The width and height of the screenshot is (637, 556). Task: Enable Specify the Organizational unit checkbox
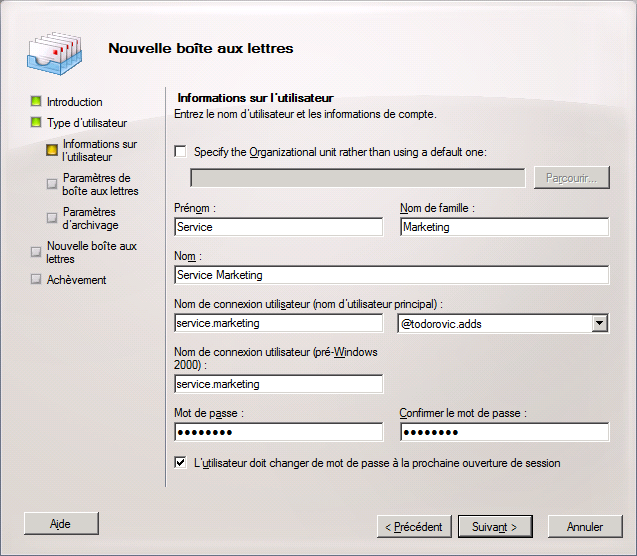coord(180,152)
